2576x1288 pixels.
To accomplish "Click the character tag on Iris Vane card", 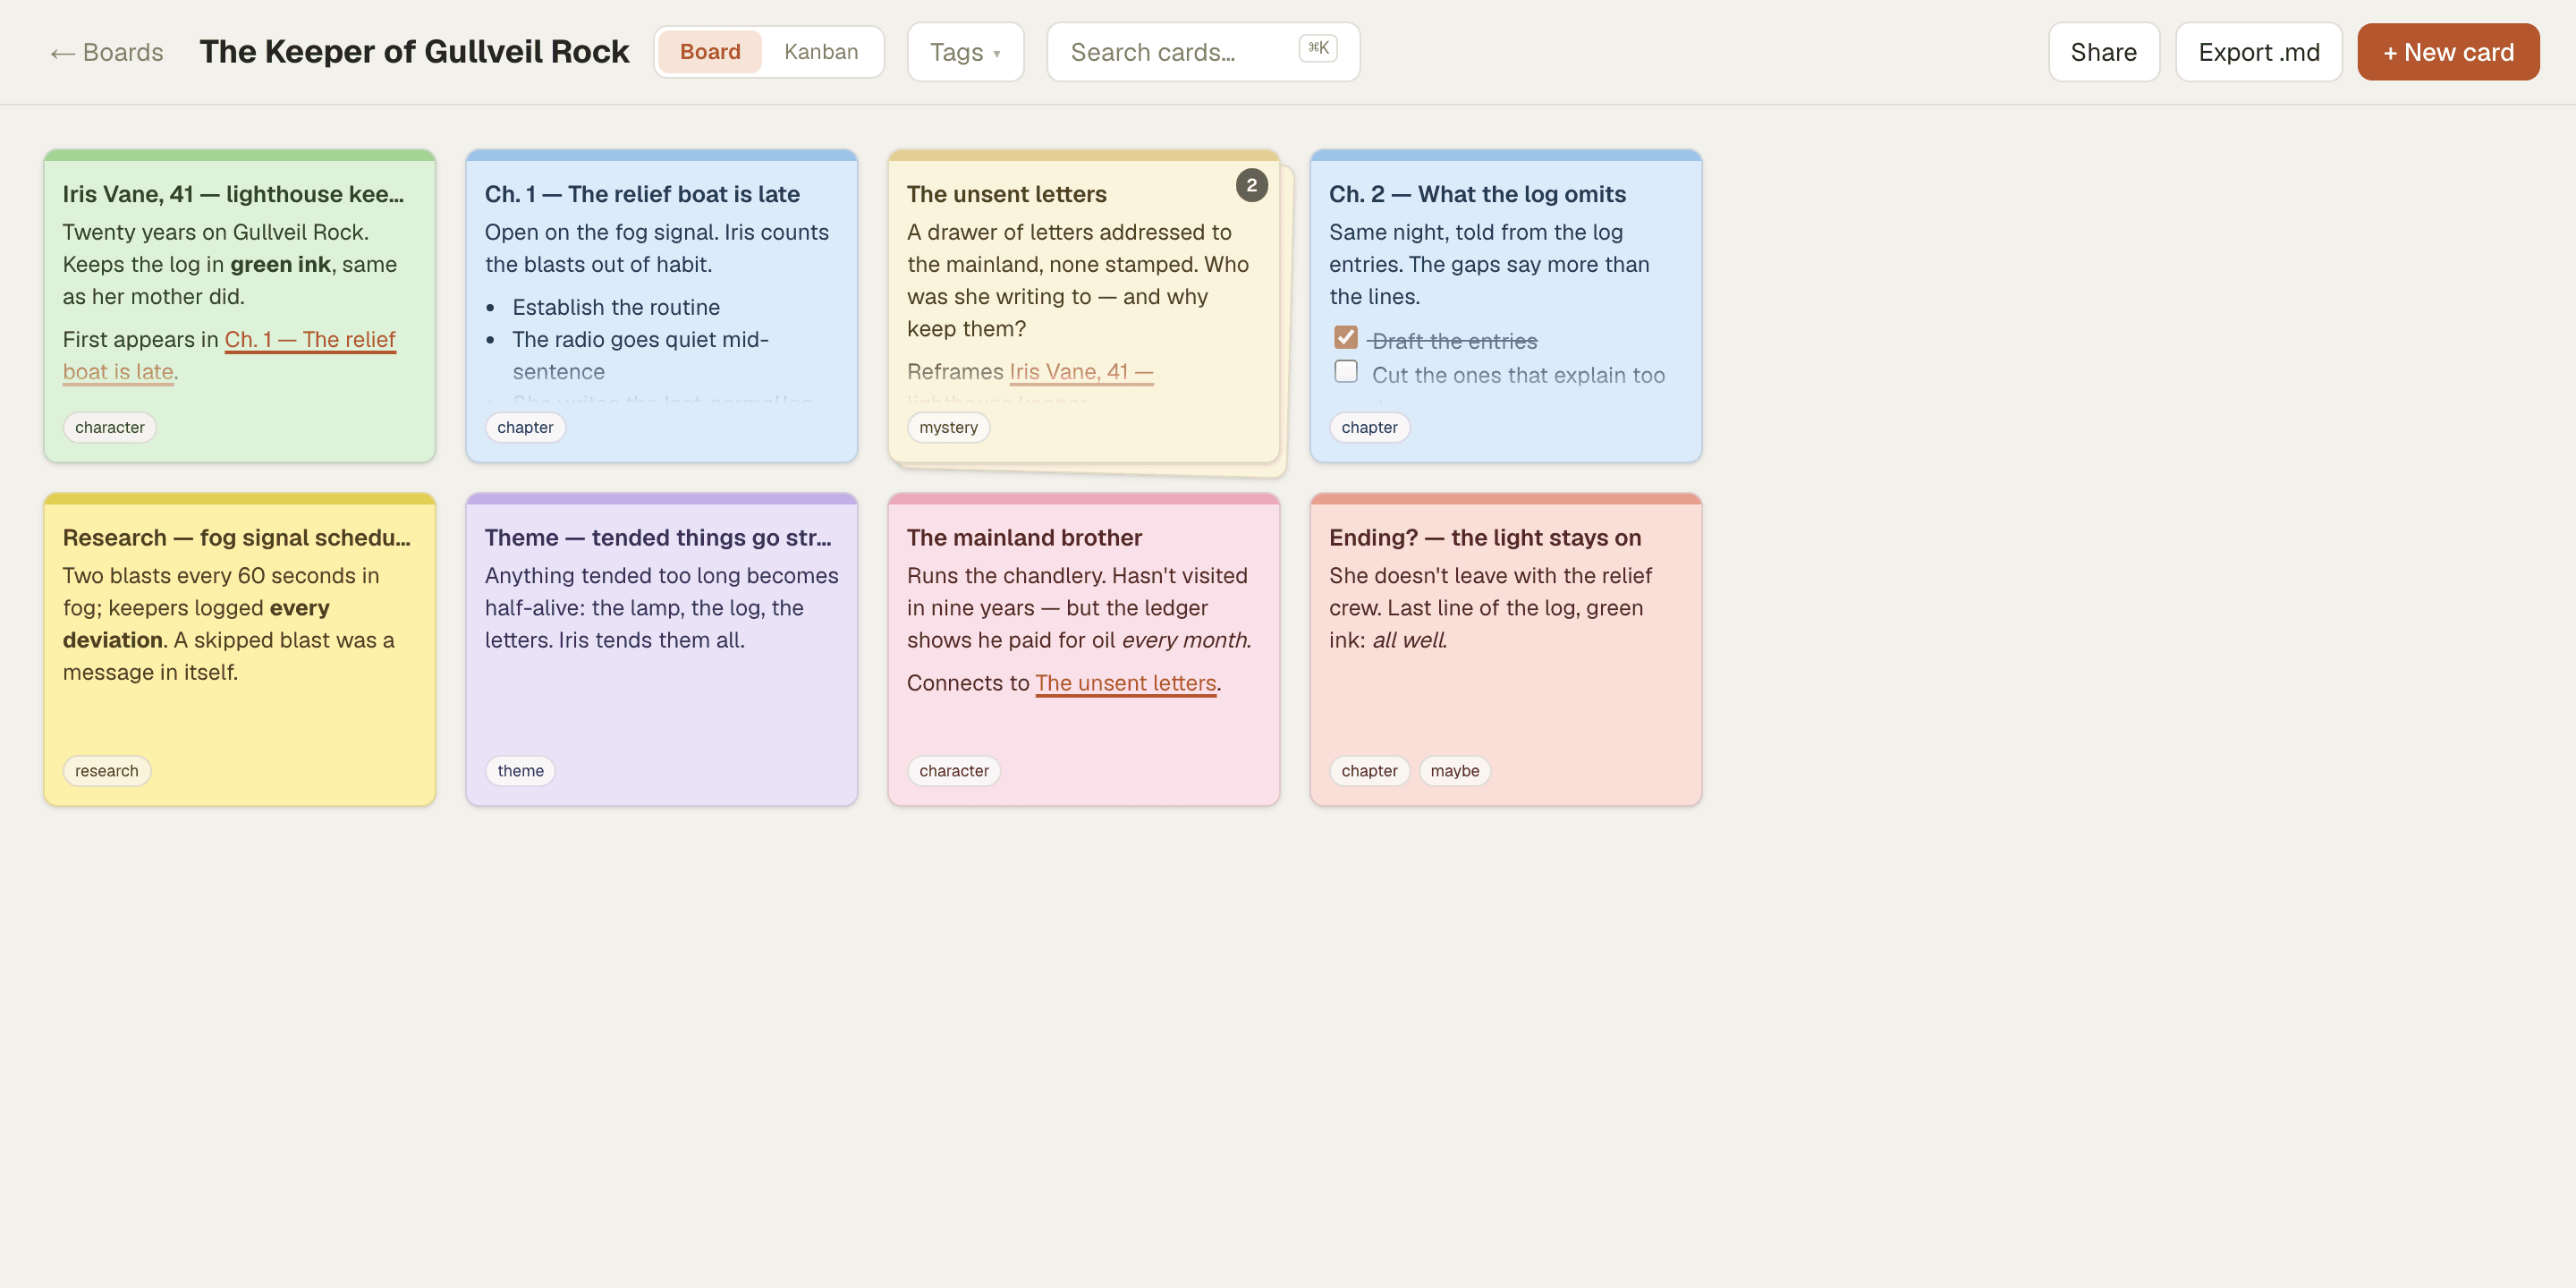I will coord(110,428).
